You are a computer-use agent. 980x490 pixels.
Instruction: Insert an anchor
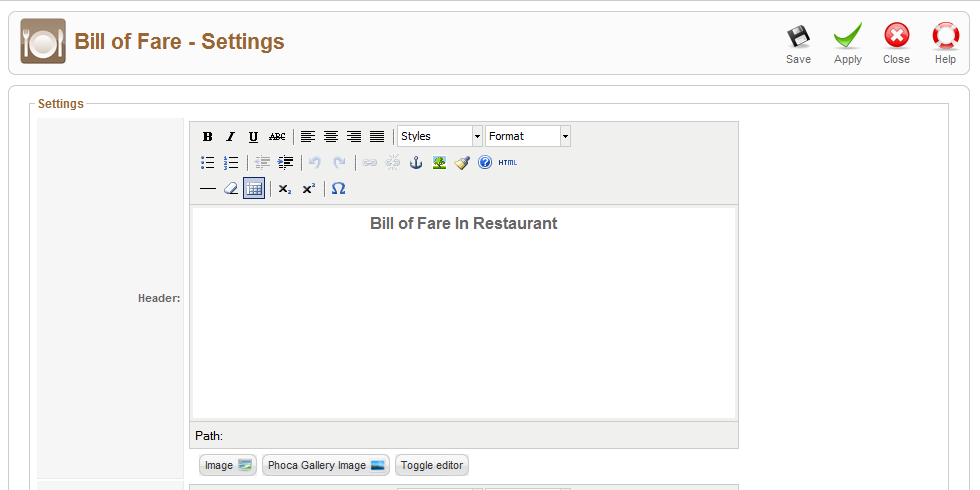click(x=416, y=162)
